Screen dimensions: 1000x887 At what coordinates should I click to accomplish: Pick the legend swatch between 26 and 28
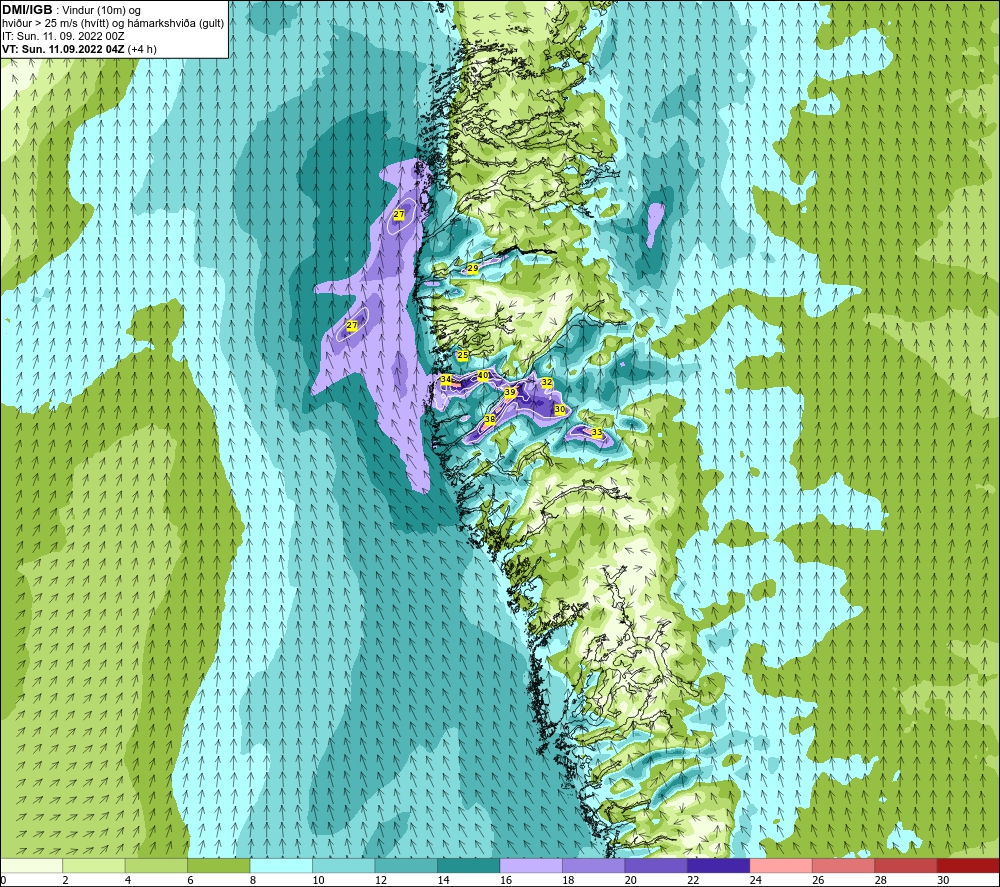coord(844,865)
